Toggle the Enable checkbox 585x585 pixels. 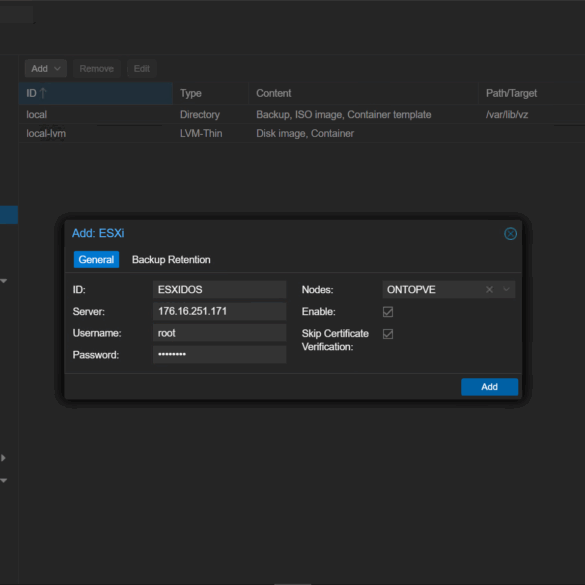pos(388,312)
